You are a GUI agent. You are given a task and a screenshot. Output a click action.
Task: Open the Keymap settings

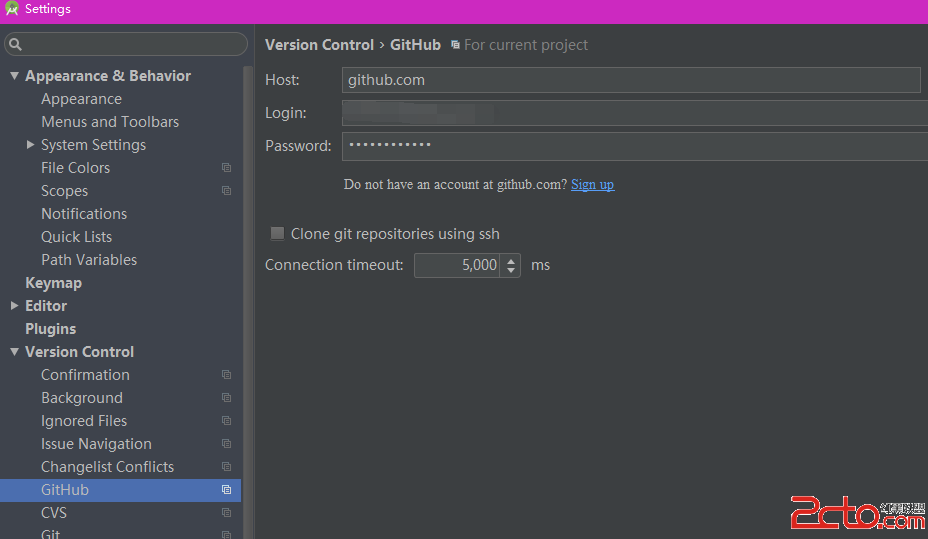pyautogui.click(x=53, y=283)
